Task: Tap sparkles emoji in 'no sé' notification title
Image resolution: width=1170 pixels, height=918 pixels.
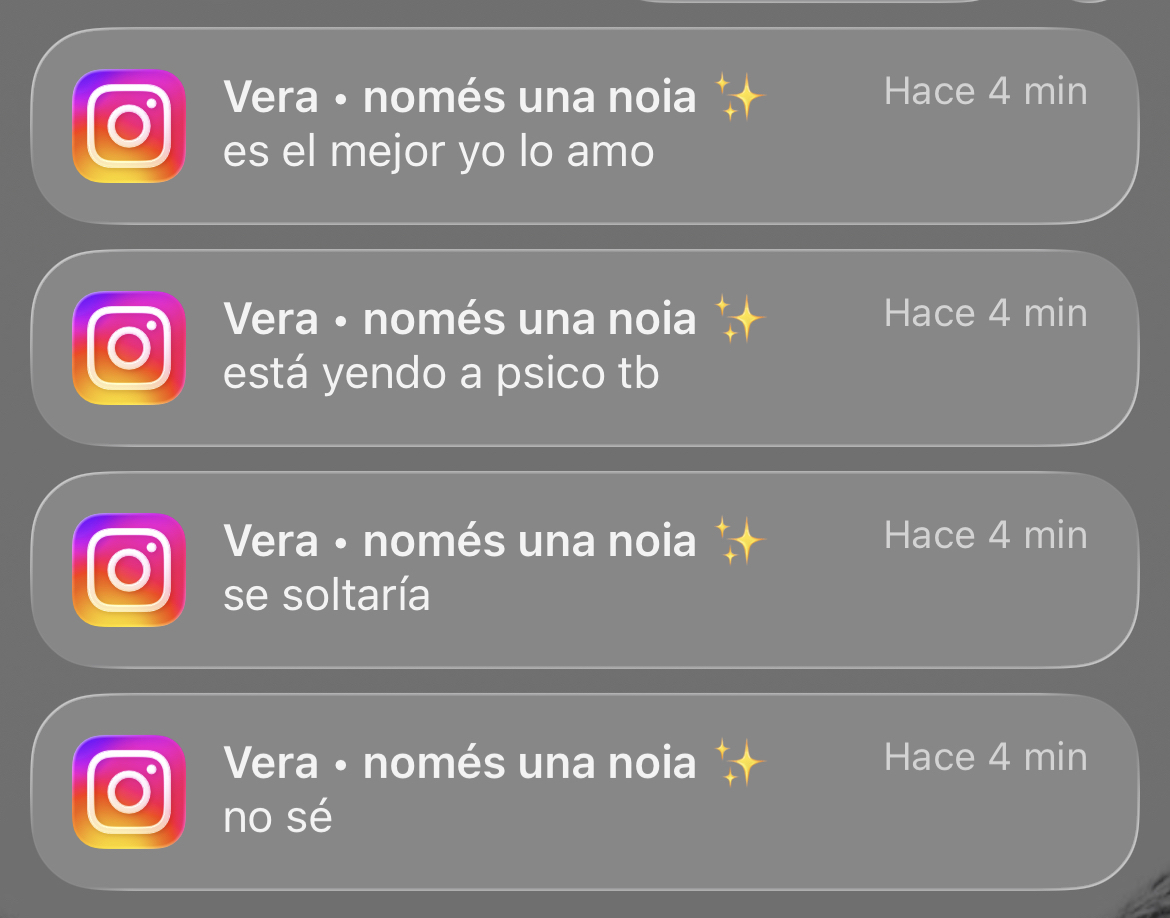Action: tap(739, 762)
